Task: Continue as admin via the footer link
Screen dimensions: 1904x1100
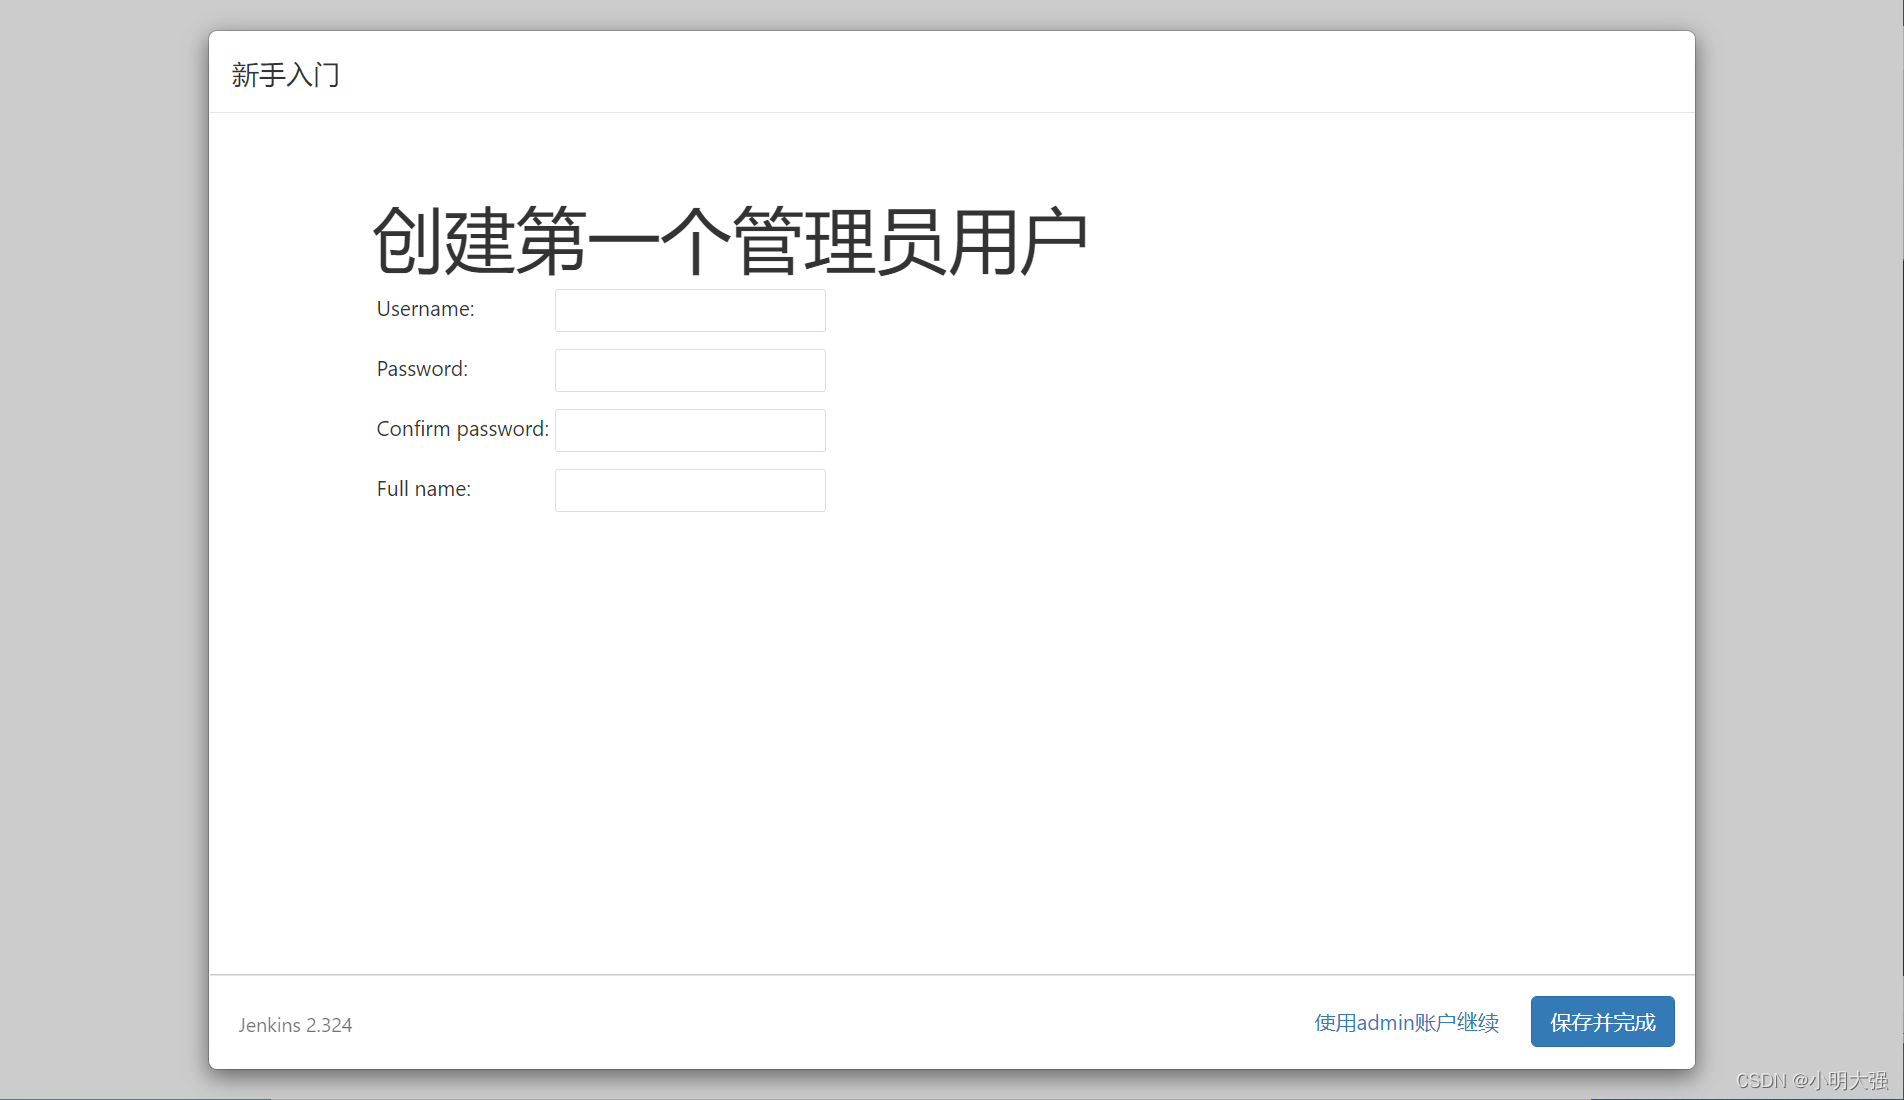Action: click(1405, 1022)
